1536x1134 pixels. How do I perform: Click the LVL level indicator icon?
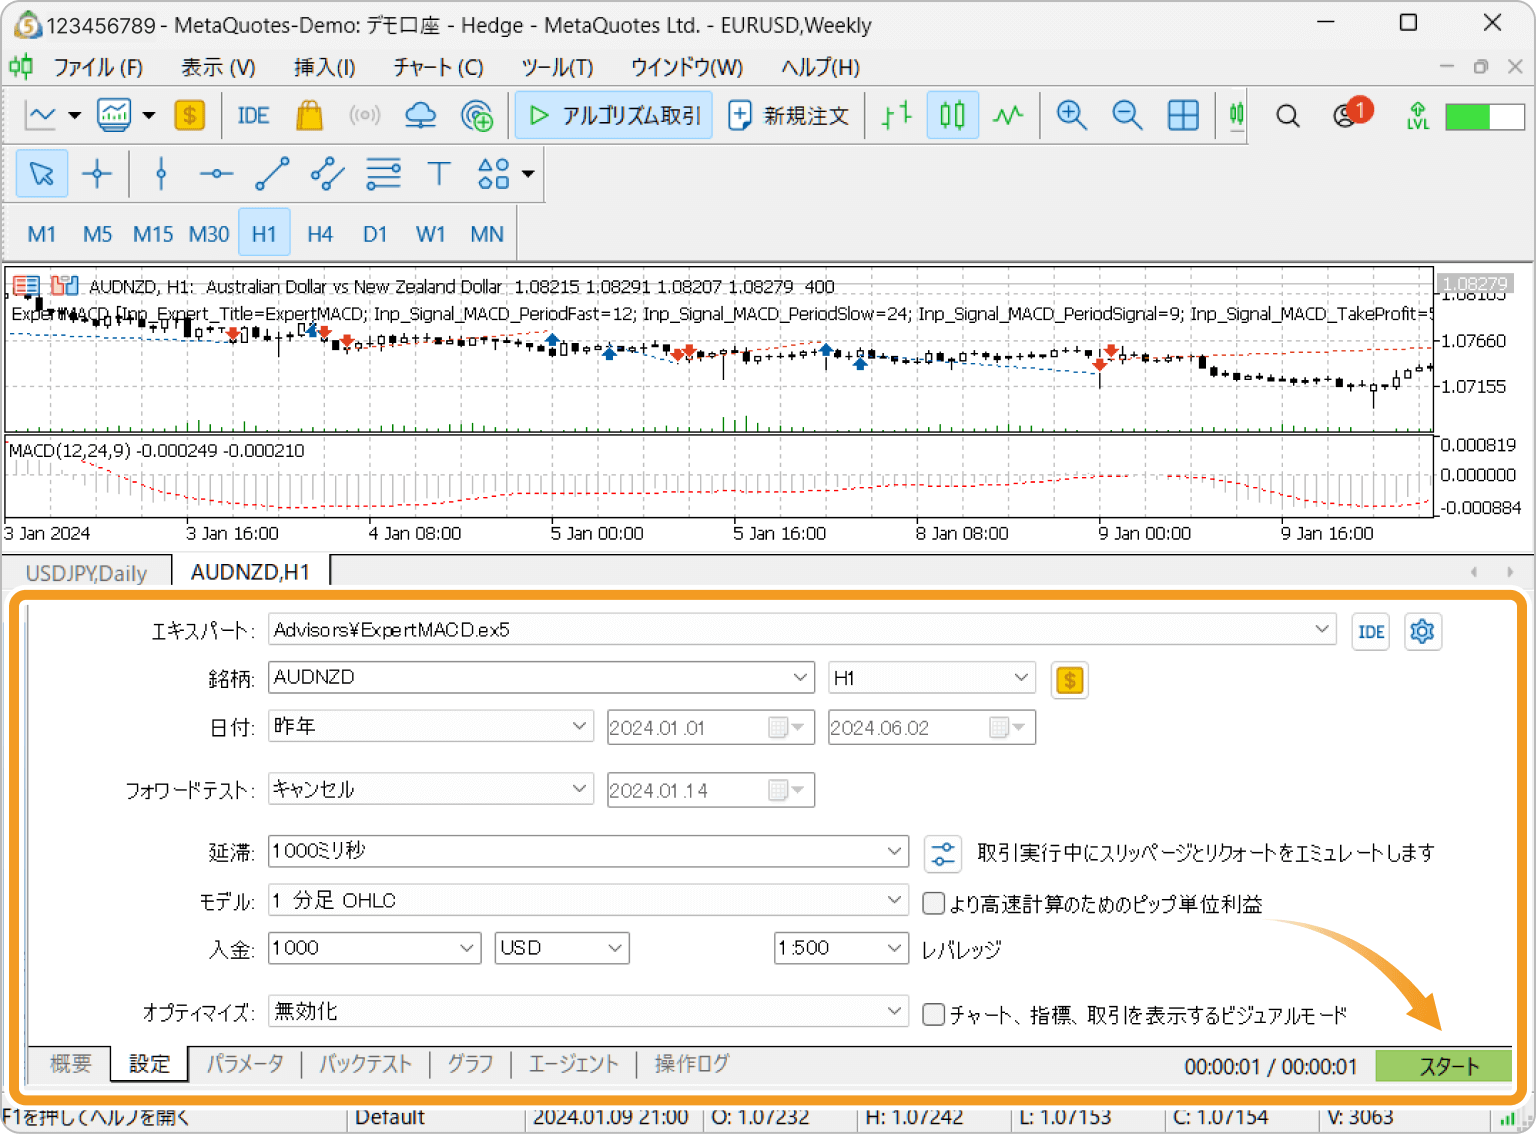click(x=1418, y=116)
